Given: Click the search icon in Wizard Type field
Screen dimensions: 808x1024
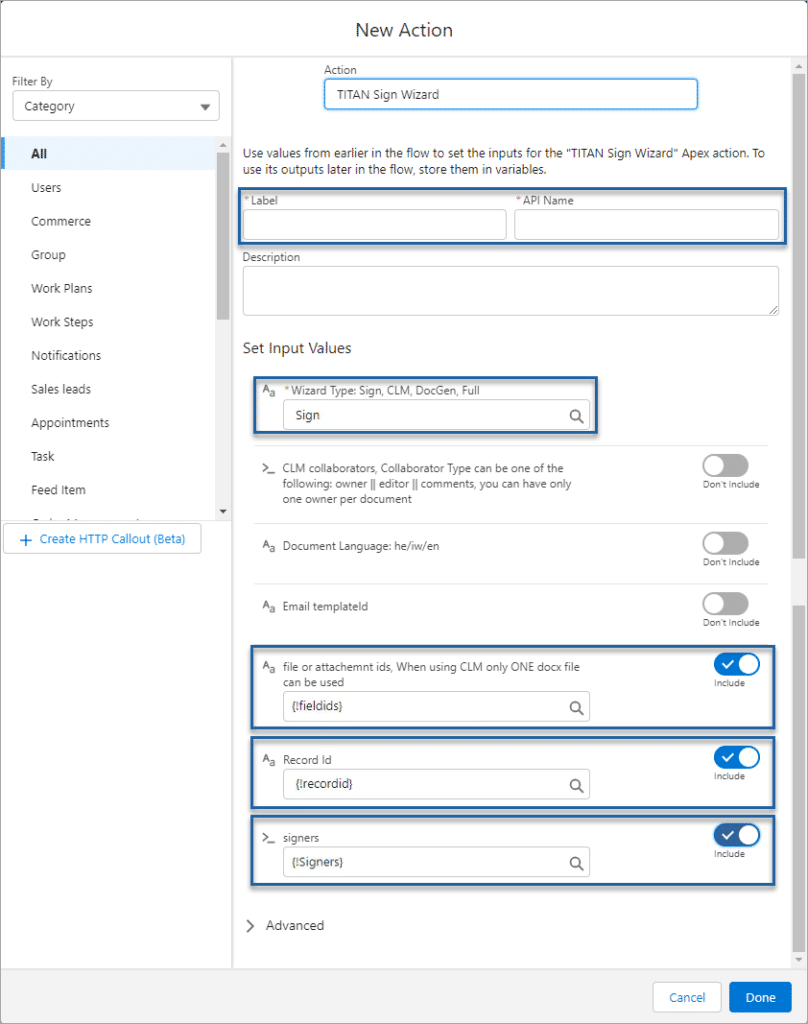Looking at the screenshot, I should [576, 416].
